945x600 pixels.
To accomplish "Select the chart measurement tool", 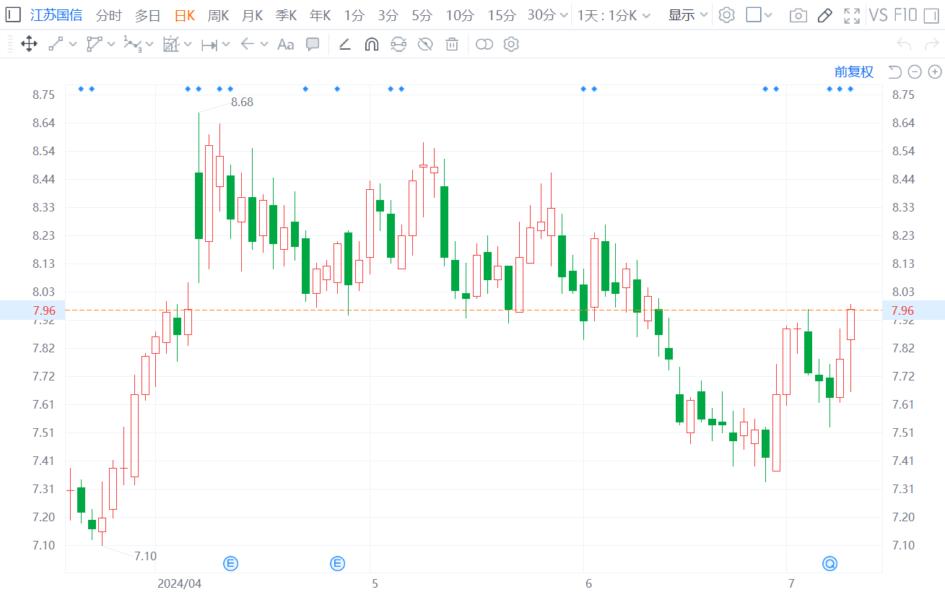I will click(171, 44).
